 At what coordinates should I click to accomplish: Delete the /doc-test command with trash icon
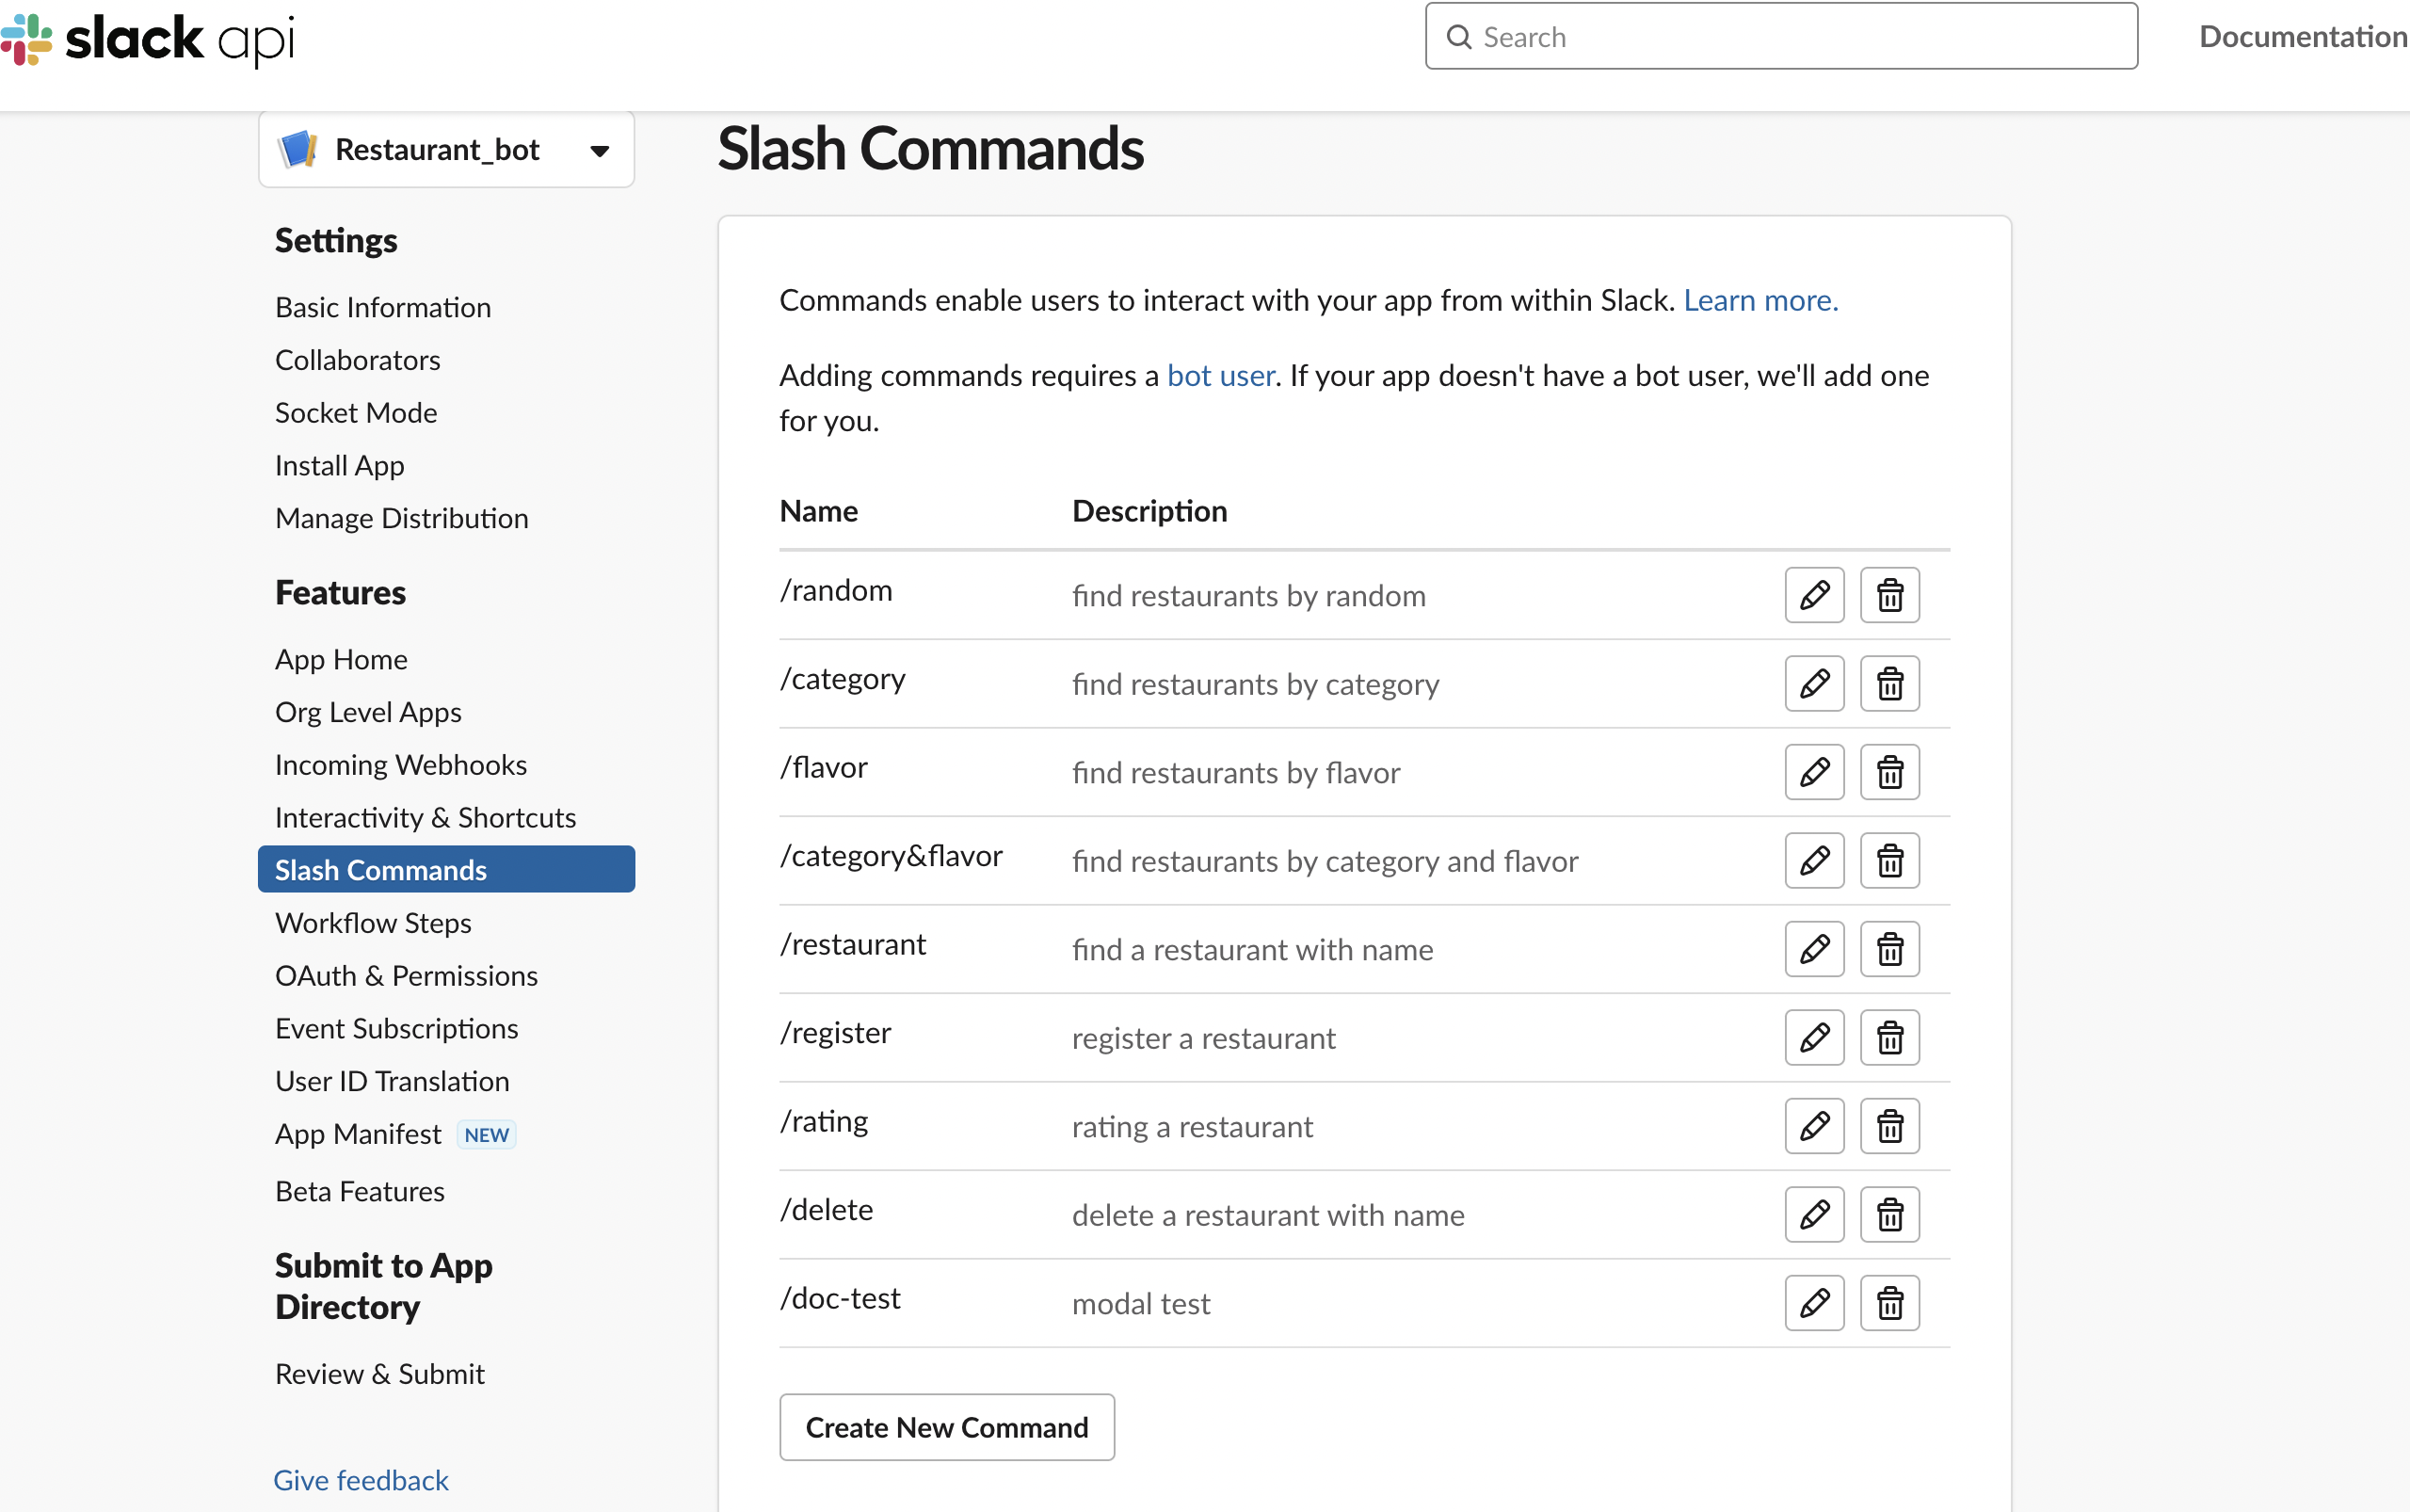1889,1303
